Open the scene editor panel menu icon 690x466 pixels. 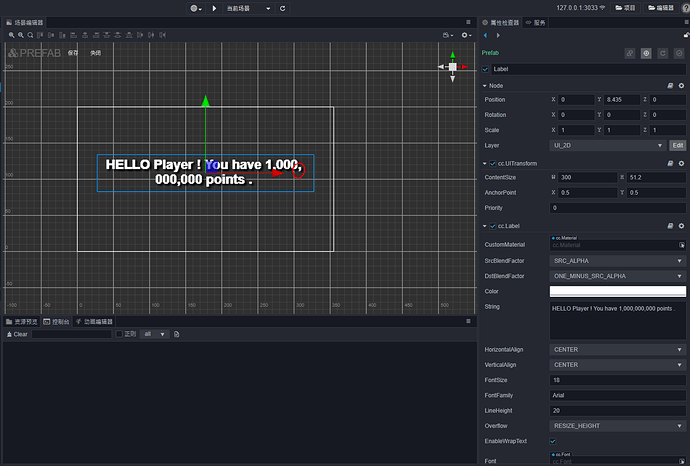pos(468,22)
